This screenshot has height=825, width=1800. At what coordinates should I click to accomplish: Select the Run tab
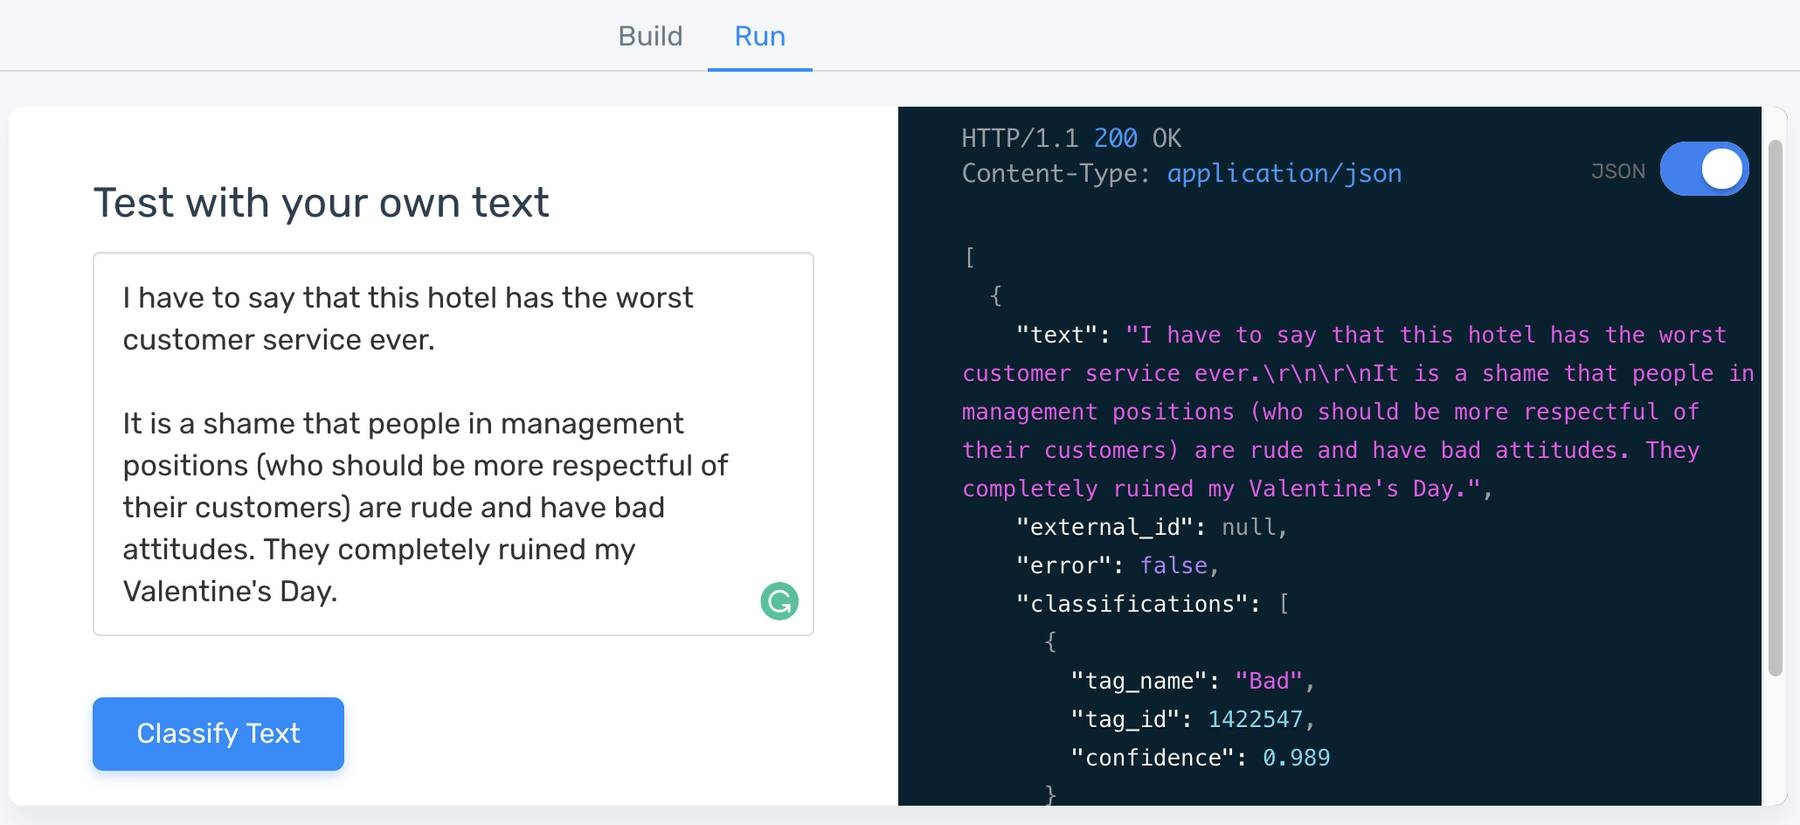pyautogui.click(x=760, y=36)
